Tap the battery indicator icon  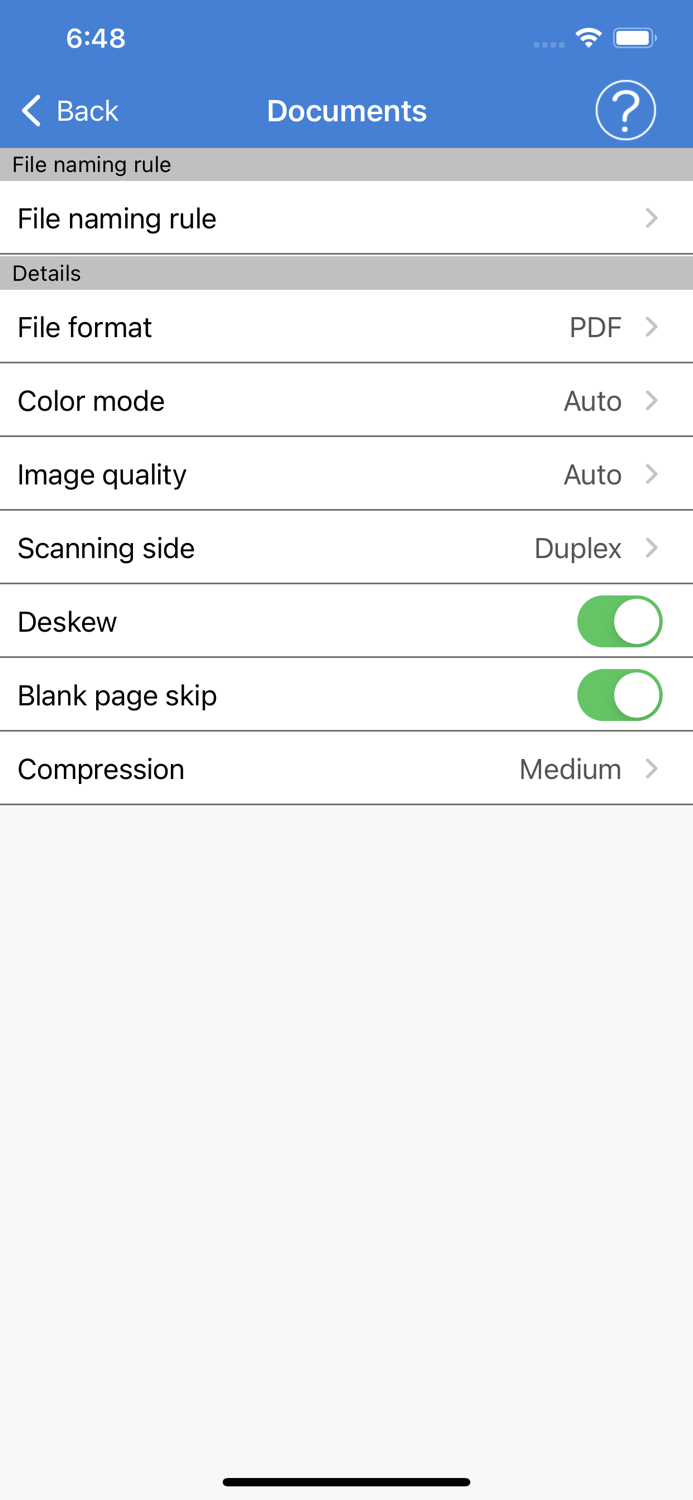pos(634,37)
